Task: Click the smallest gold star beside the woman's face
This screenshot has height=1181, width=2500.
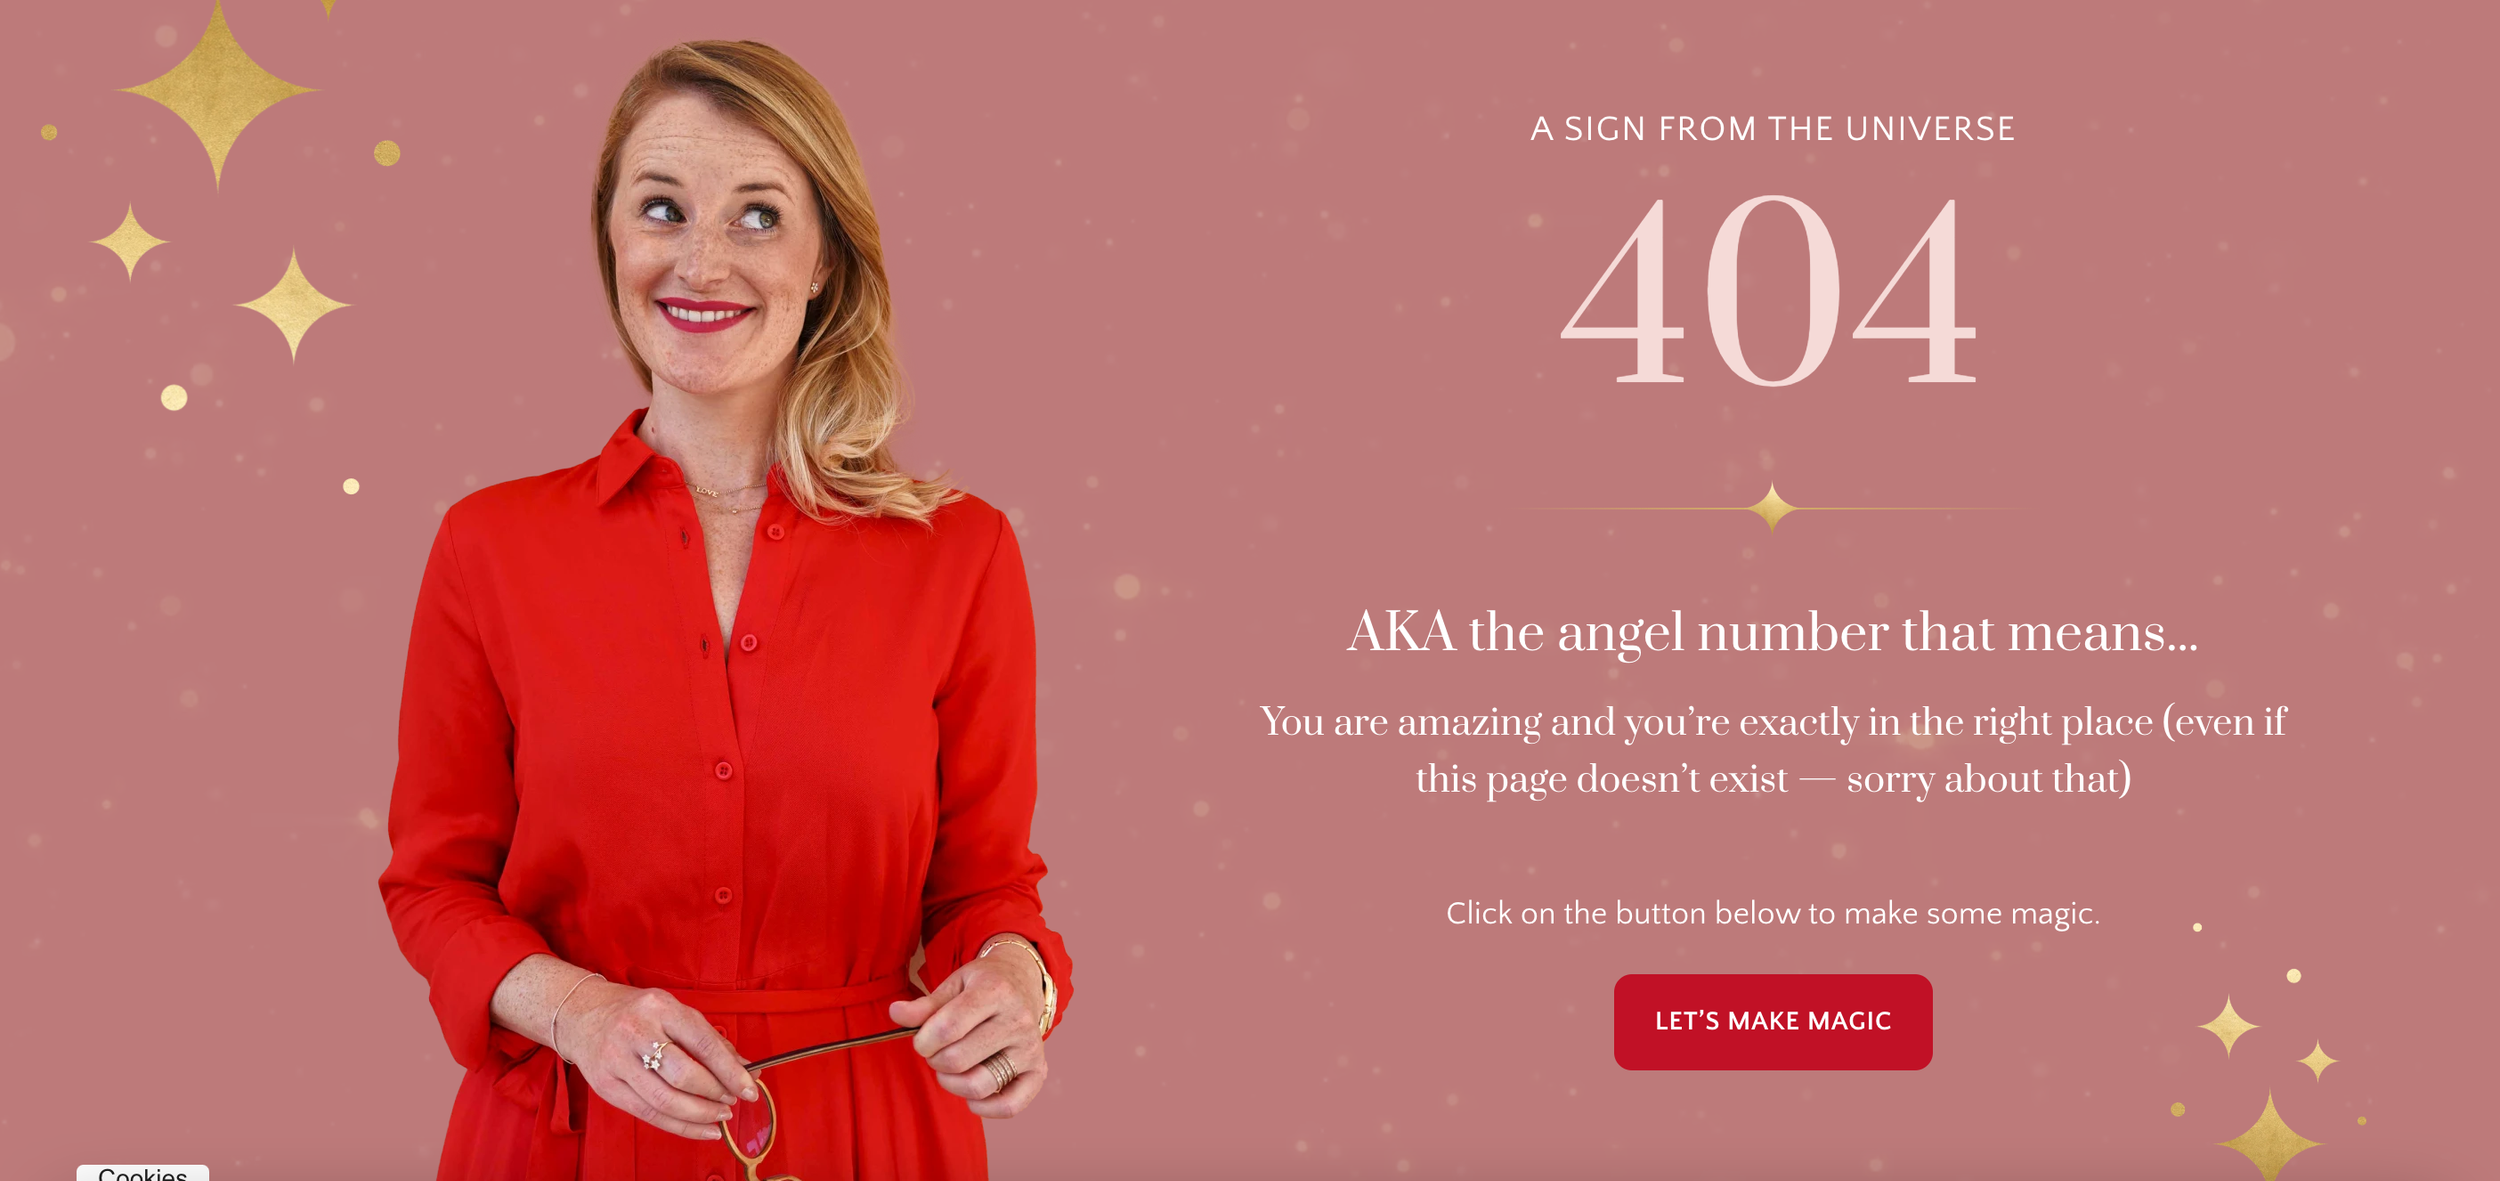Action: [x=129, y=241]
